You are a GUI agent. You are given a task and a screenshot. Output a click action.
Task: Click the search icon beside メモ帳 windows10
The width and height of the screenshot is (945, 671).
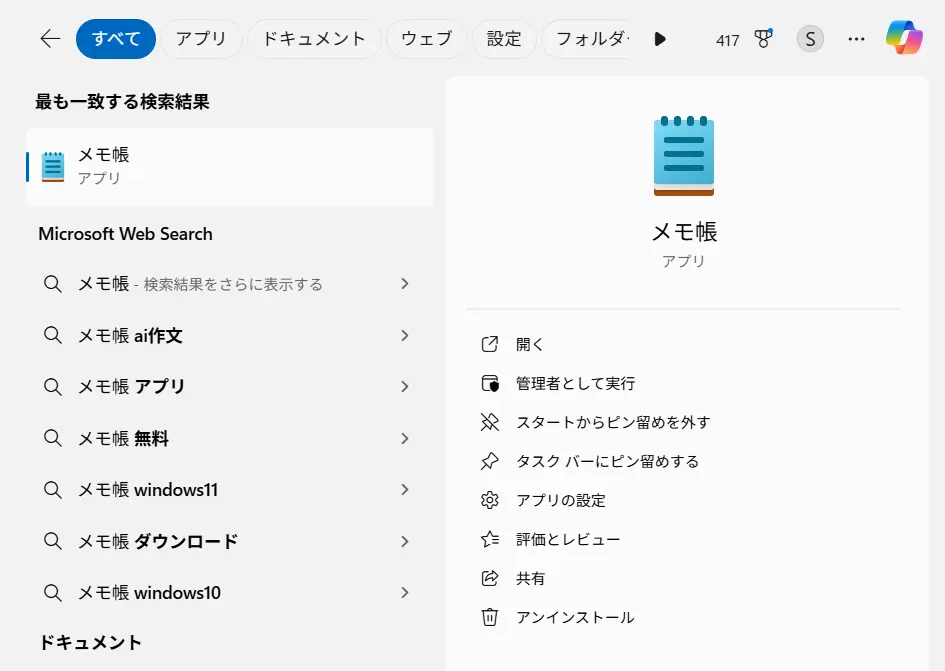coord(53,593)
